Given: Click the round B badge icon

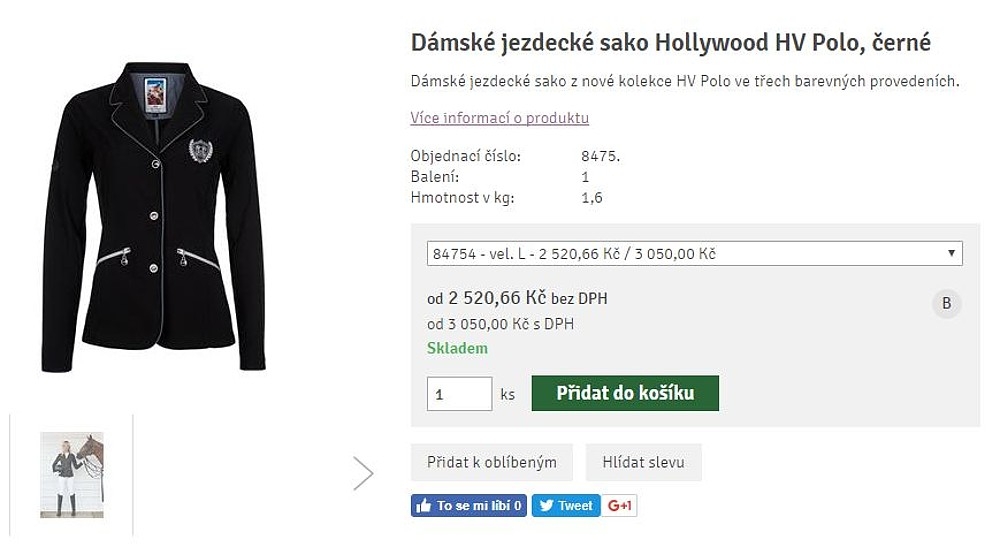Looking at the screenshot, I should (946, 304).
